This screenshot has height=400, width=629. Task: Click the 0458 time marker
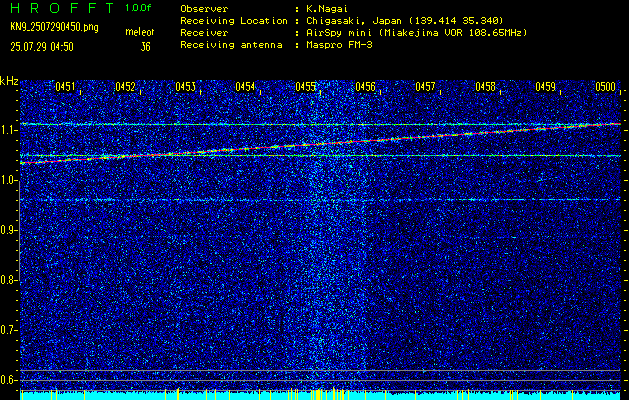point(485,87)
